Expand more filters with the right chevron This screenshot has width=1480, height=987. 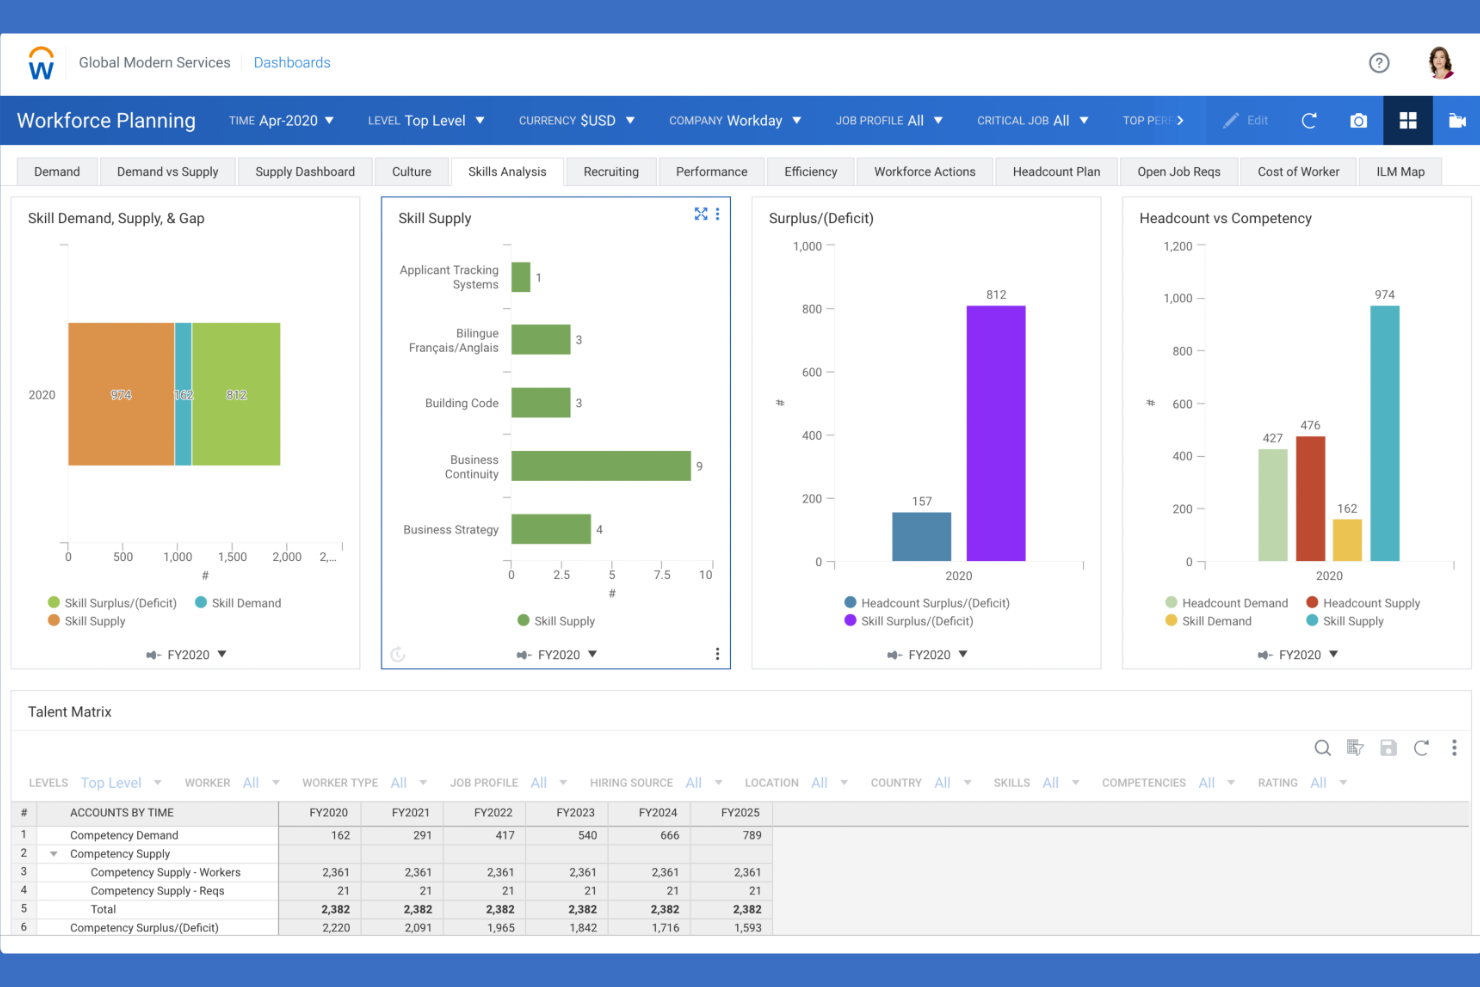1180,120
